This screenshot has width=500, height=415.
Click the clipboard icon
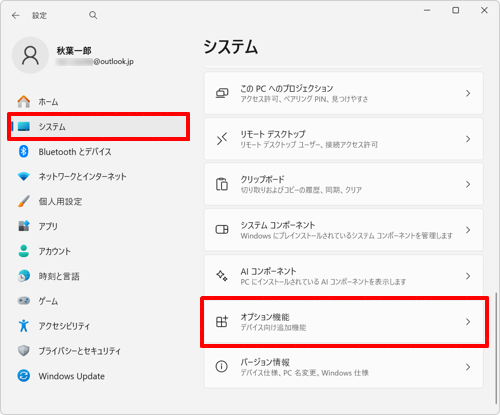click(x=222, y=184)
